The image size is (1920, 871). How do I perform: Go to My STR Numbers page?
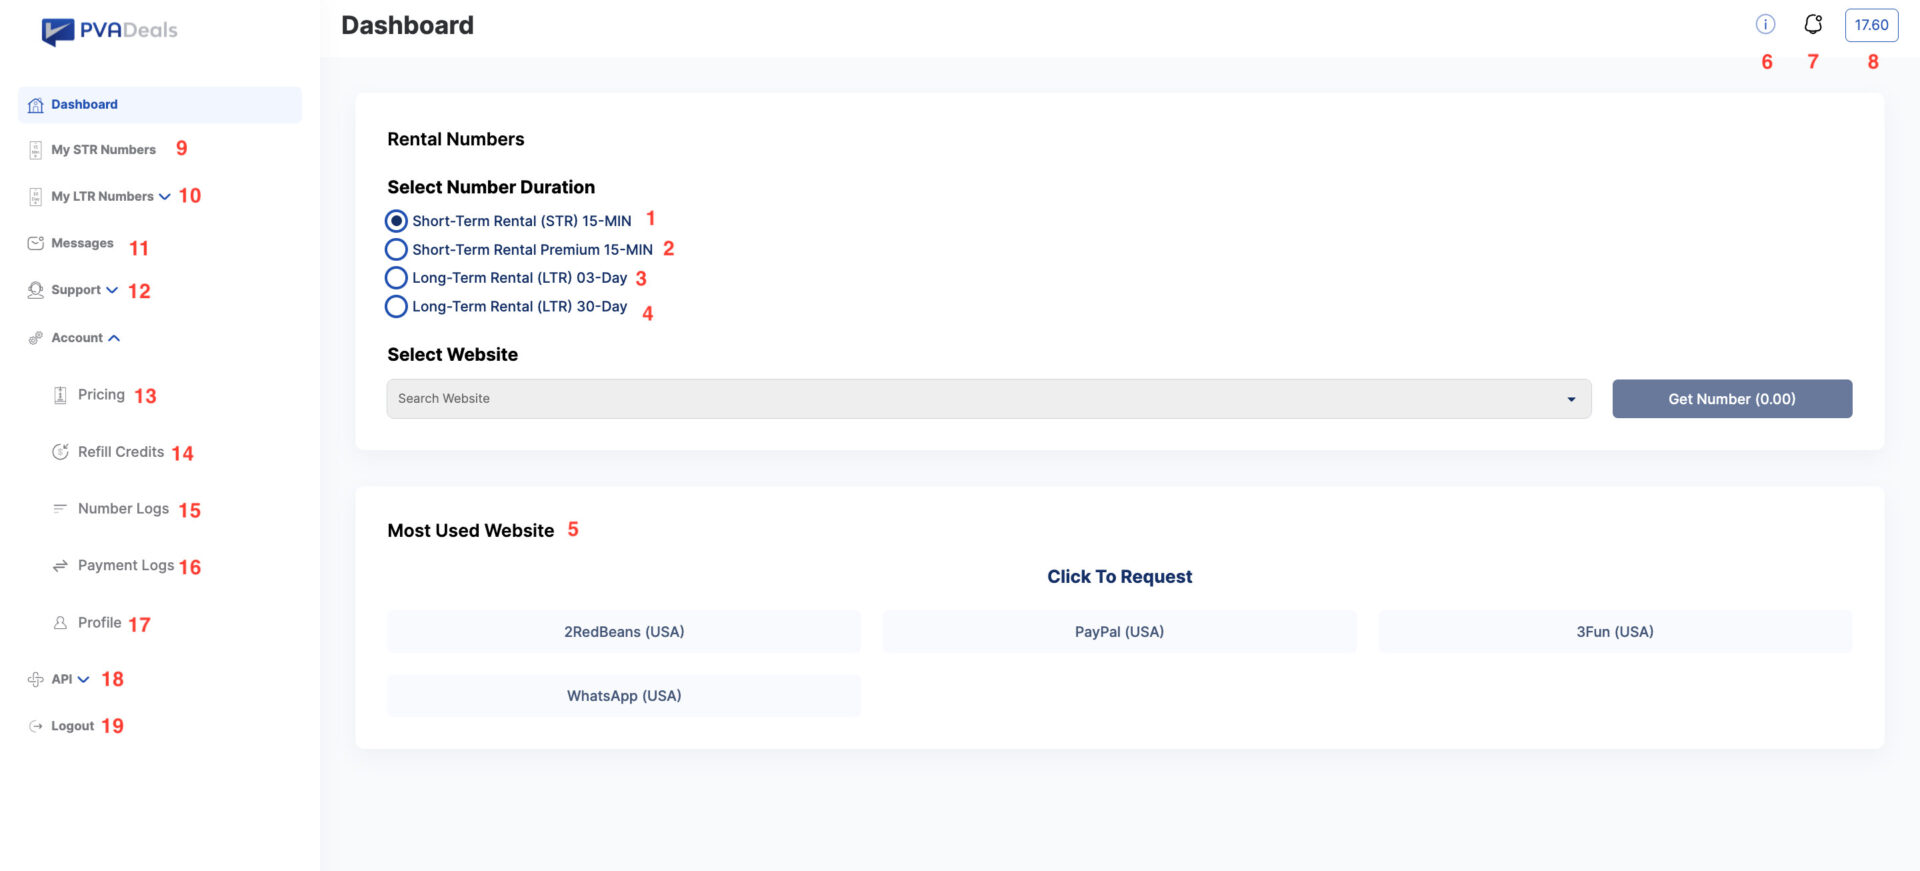[103, 150]
